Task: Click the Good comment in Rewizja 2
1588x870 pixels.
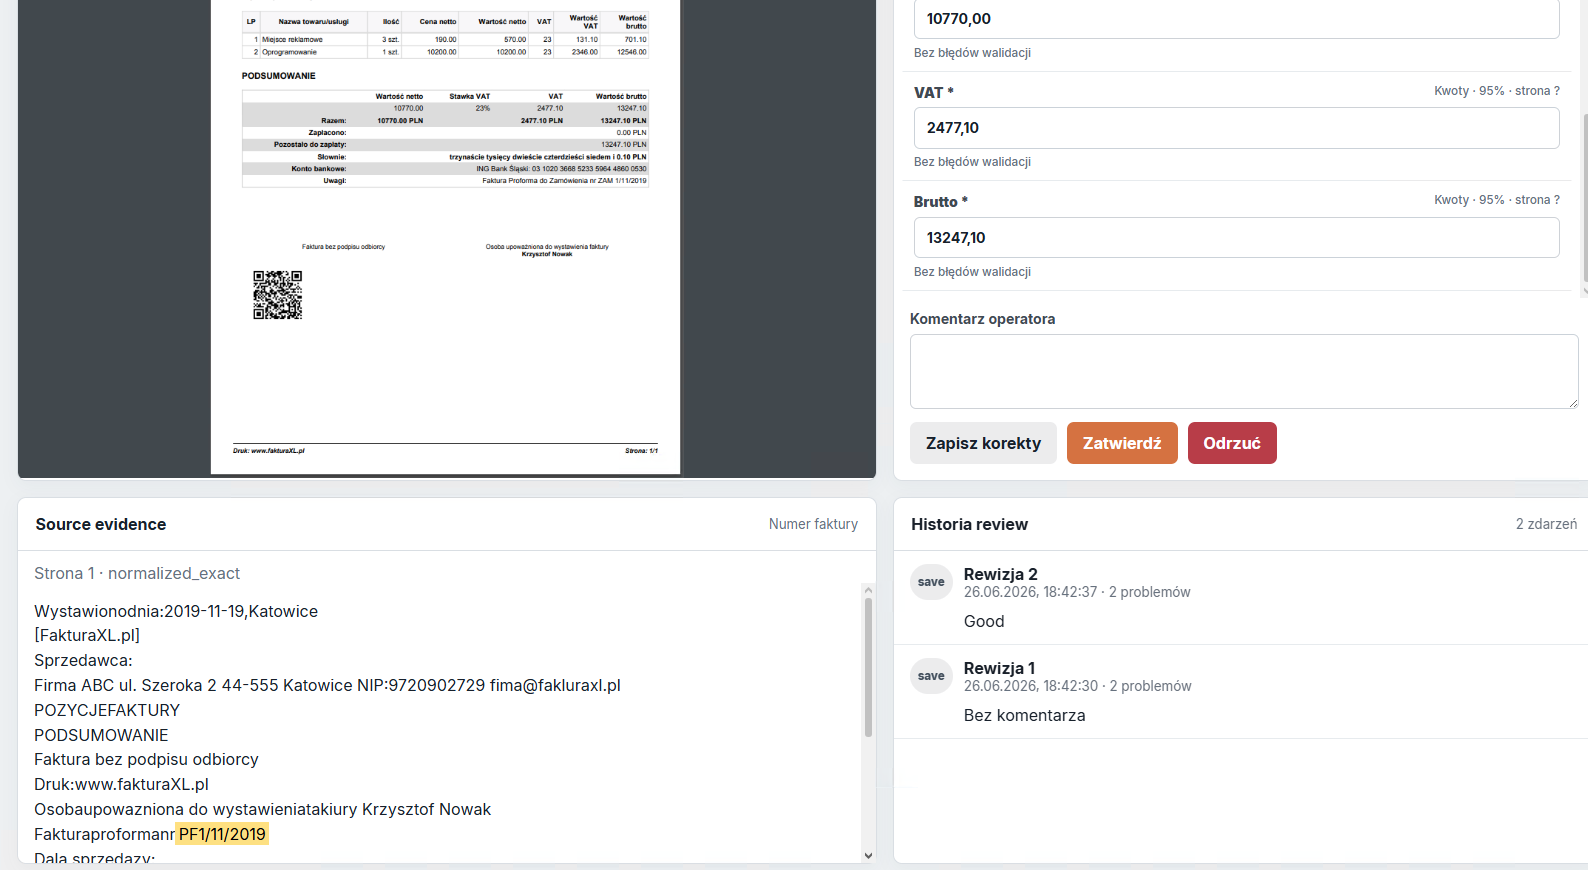Action: pyautogui.click(x=984, y=621)
